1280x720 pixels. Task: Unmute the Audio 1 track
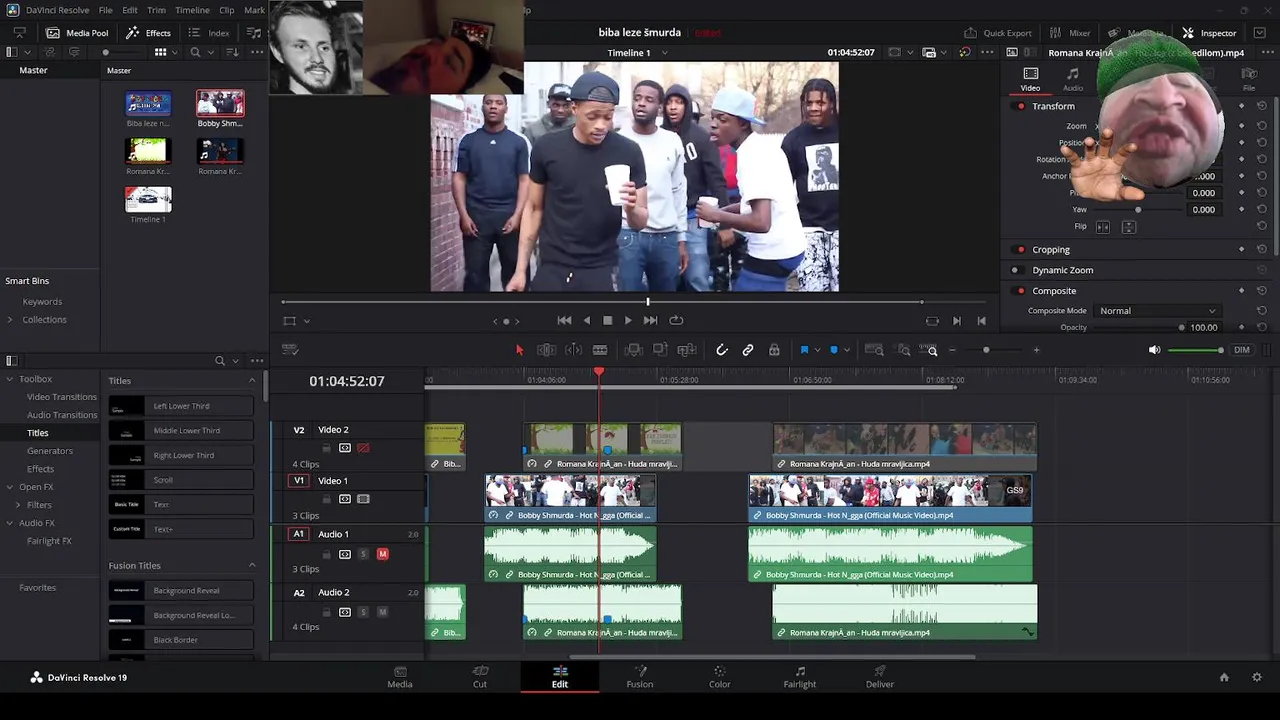[x=382, y=554]
